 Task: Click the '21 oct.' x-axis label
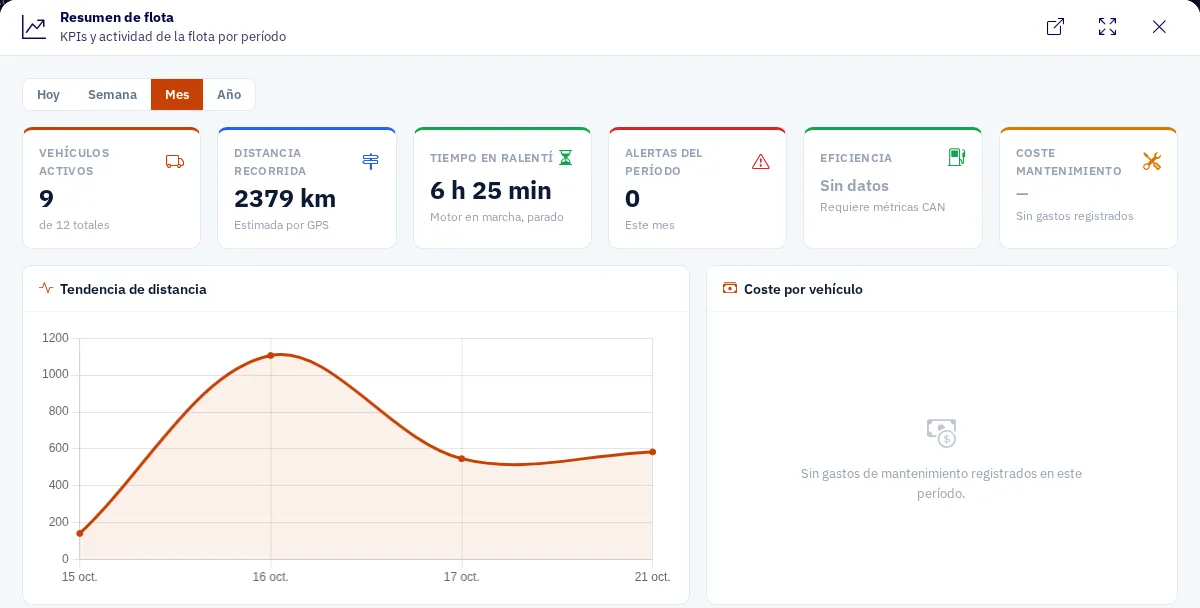point(652,577)
